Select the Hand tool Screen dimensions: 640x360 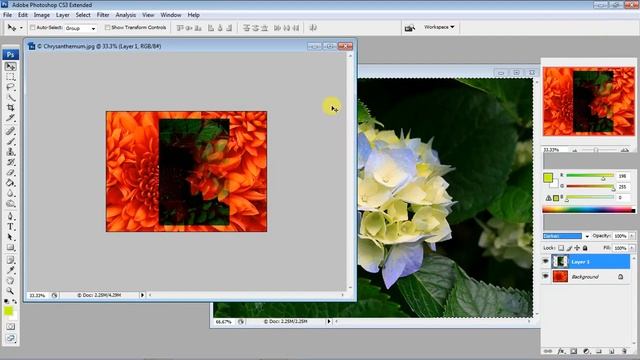(11, 280)
